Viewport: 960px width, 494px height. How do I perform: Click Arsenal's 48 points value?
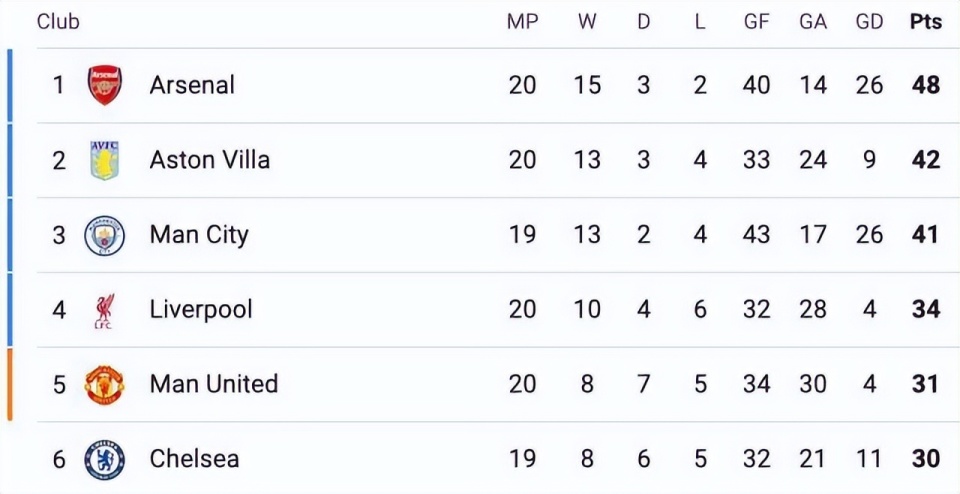pyautogui.click(x=926, y=85)
